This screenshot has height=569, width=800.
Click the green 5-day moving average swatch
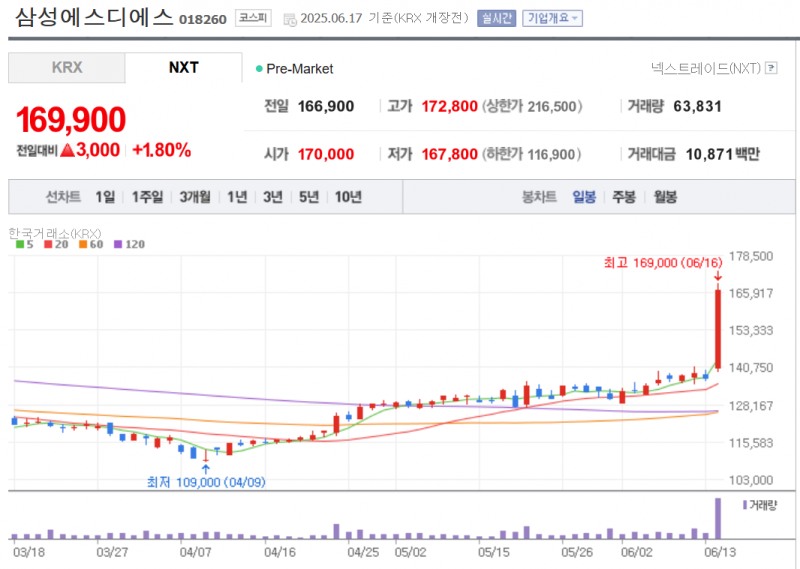[20, 244]
